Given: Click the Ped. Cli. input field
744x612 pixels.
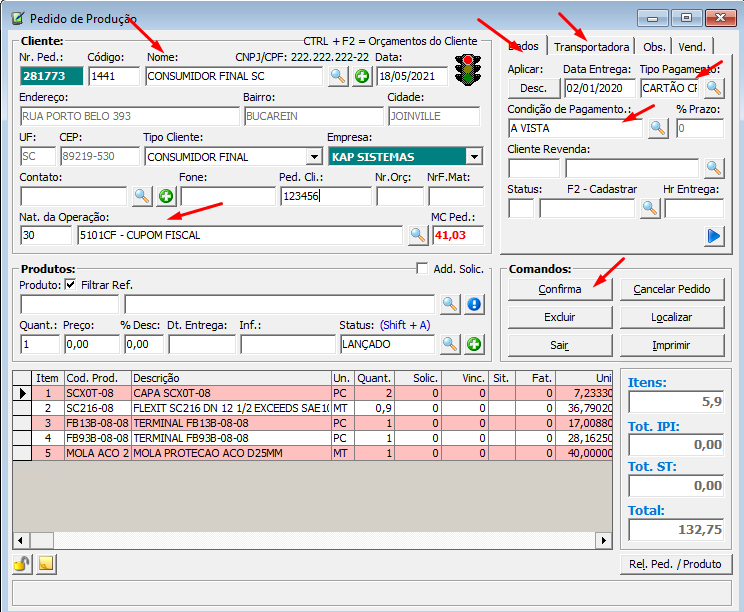Looking at the screenshot, I should [x=326, y=196].
